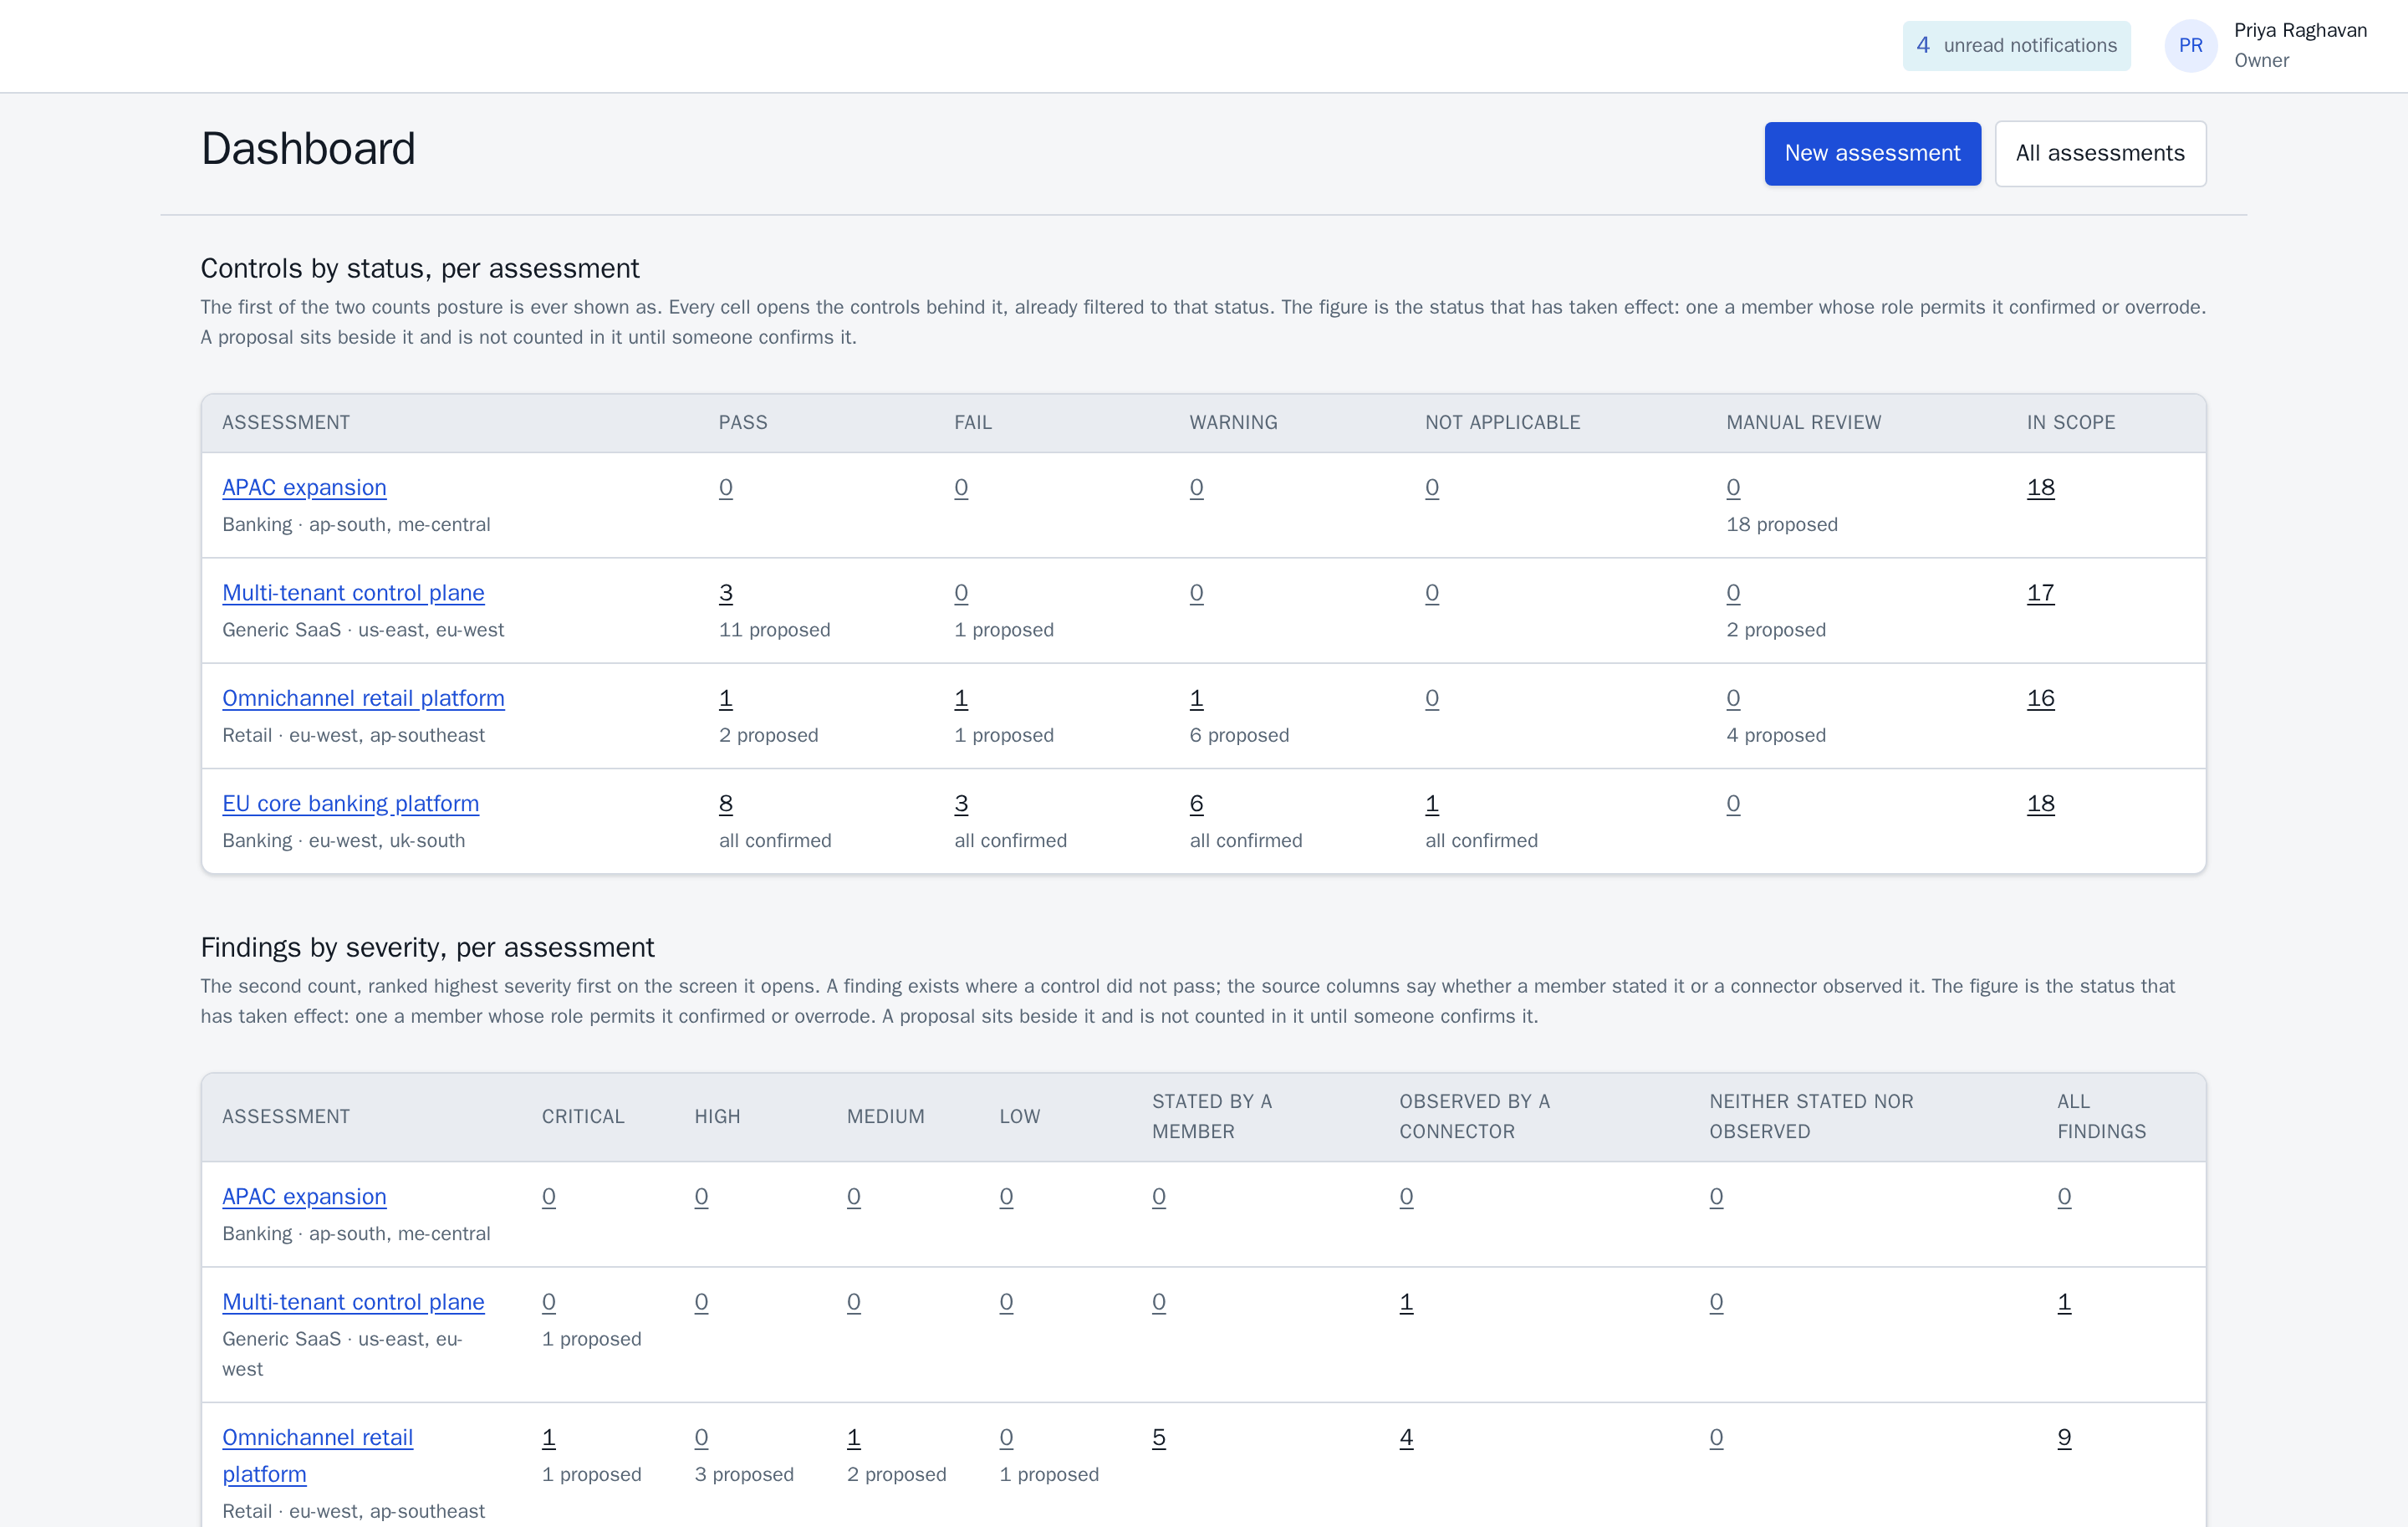Open Multi-tenant control plane in controls table
2408x1527 pixels.
353,592
